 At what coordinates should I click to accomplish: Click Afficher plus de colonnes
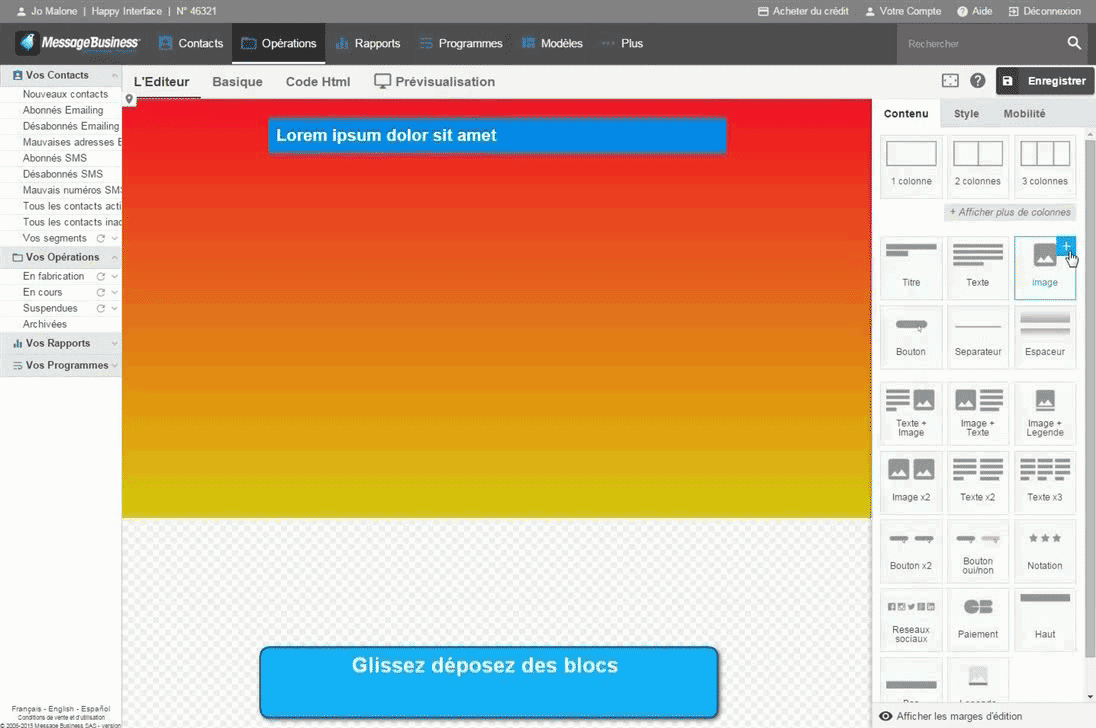coord(1009,212)
